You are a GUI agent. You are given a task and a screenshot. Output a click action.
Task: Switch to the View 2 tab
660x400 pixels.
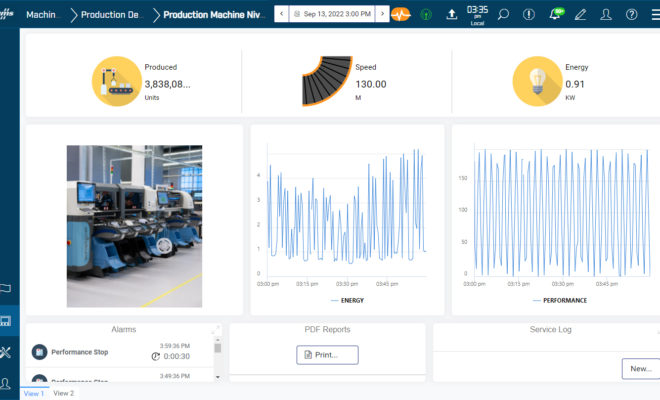pos(63,393)
